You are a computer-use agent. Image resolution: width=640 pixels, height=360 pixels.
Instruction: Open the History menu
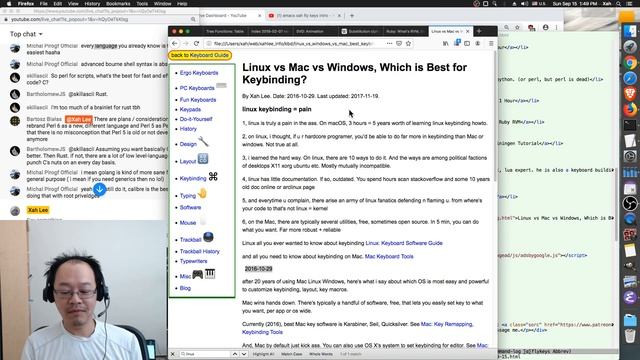coord(92,4)
